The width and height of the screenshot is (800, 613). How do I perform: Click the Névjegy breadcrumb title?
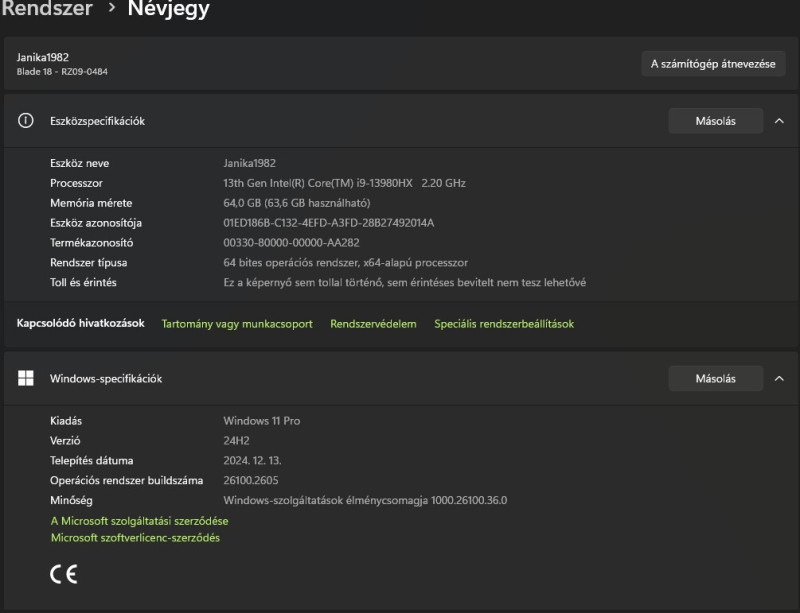point(168,9)
